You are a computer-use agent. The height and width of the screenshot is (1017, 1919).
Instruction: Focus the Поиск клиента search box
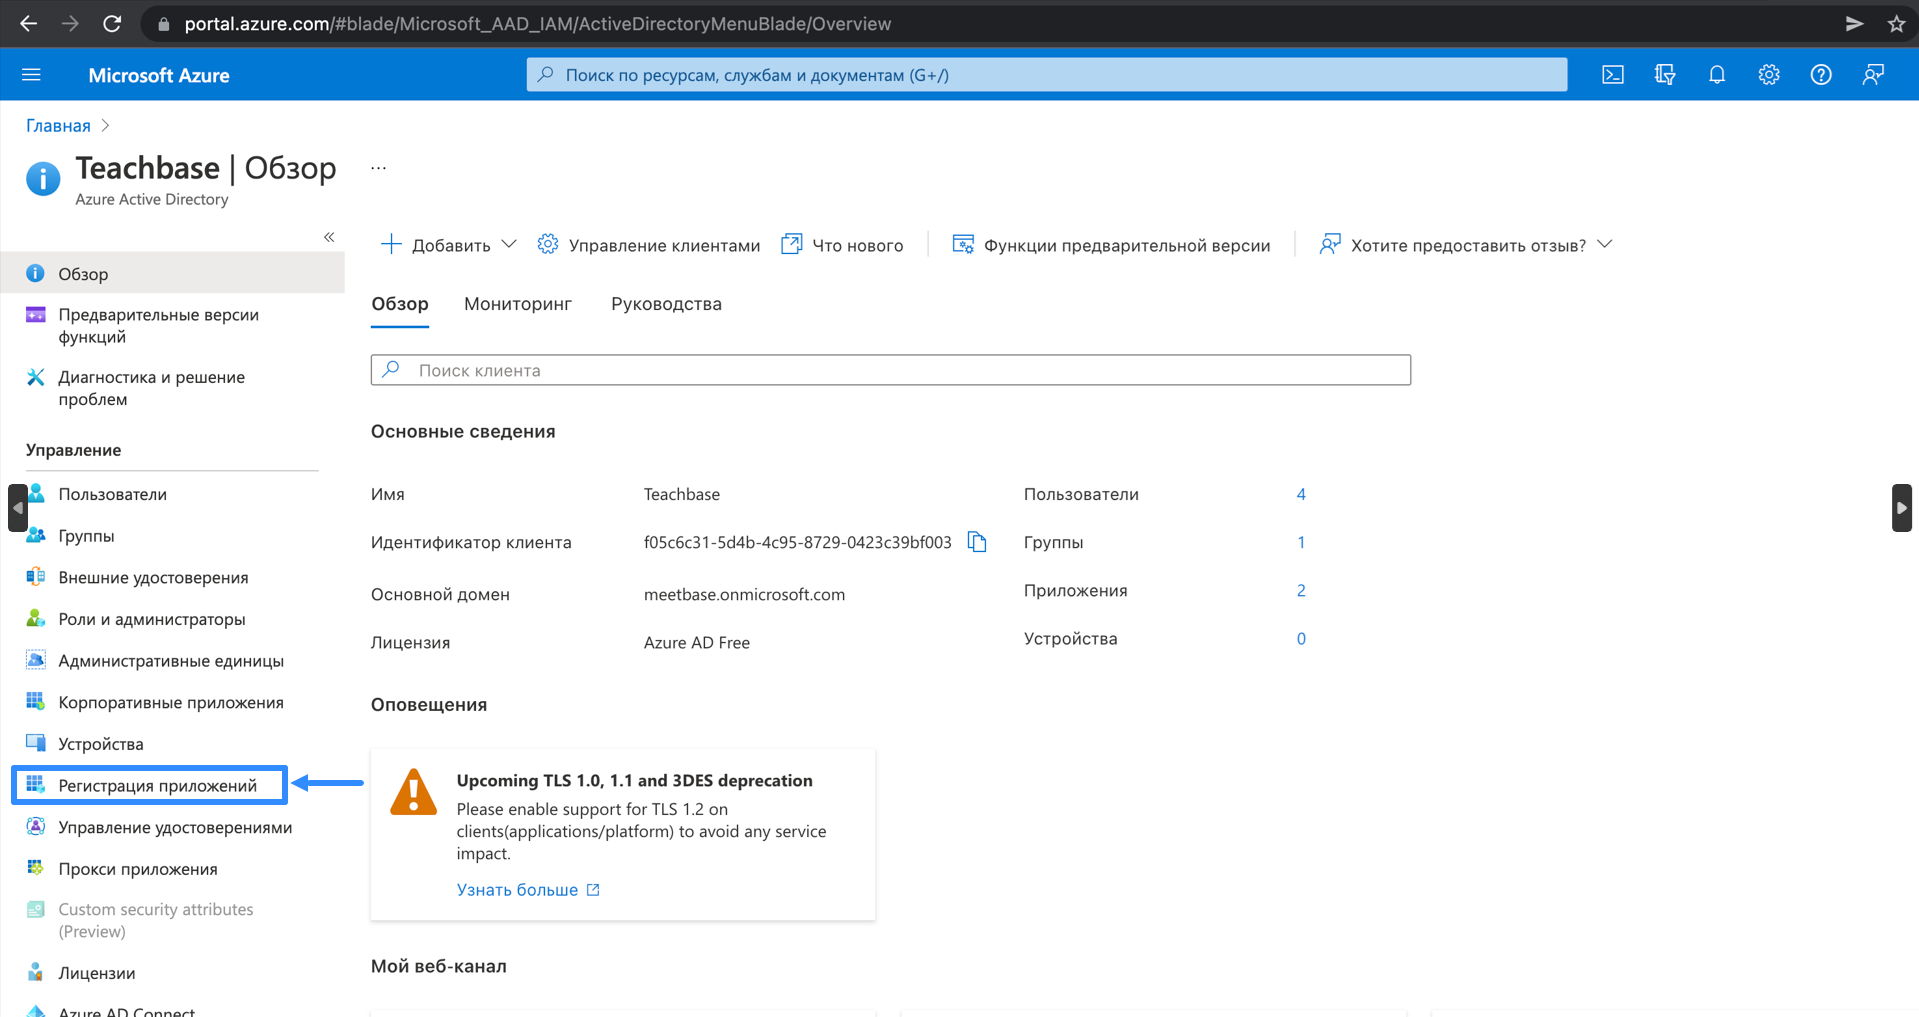(x=891, y=370)
